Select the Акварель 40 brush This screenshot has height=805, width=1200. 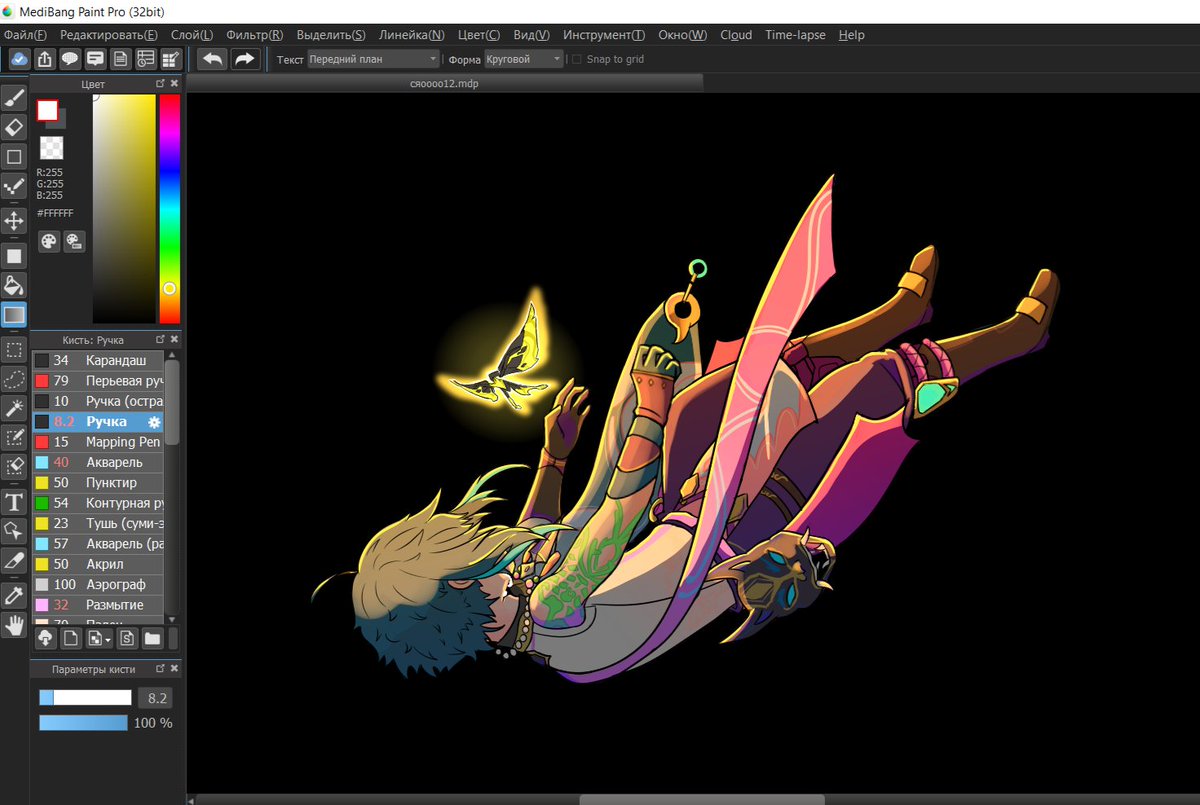pyautogui.click(x=98, y=462)
